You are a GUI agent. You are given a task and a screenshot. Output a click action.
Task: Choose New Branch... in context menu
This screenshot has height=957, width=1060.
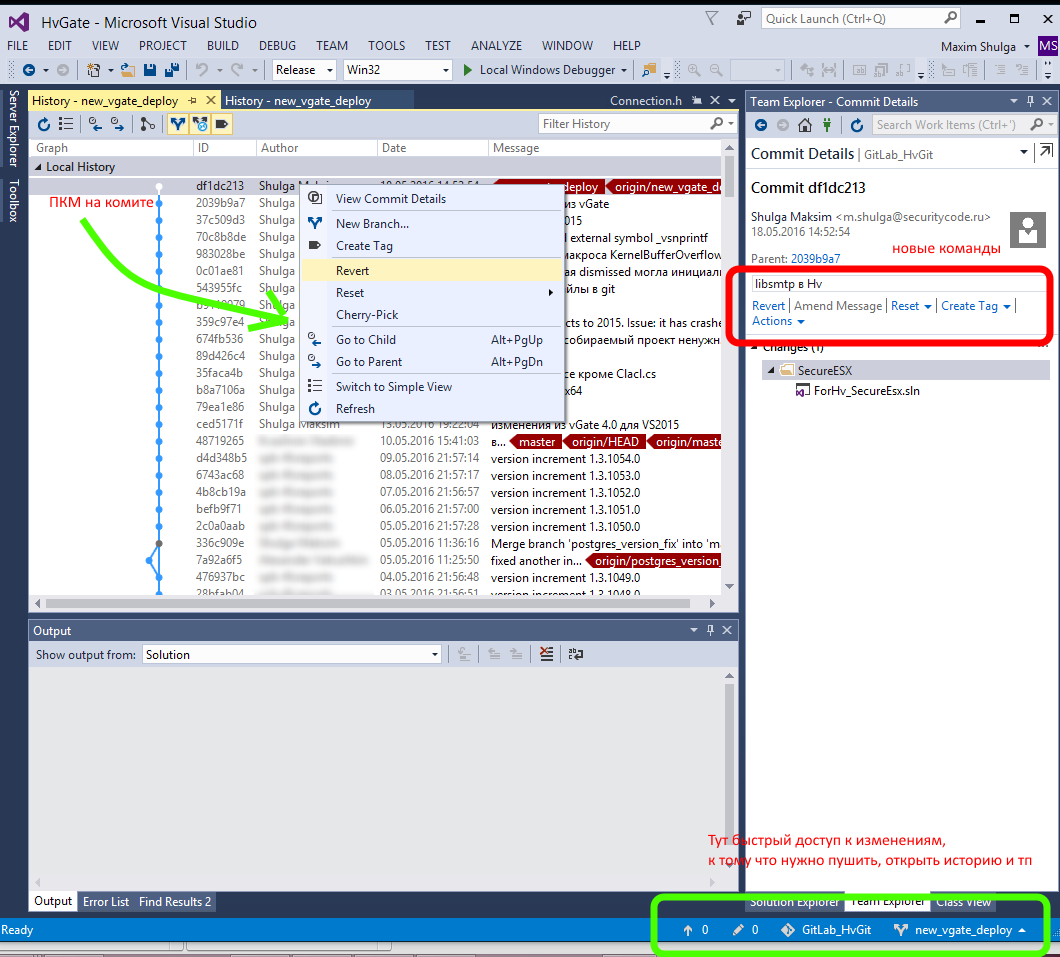pos(432,224)
